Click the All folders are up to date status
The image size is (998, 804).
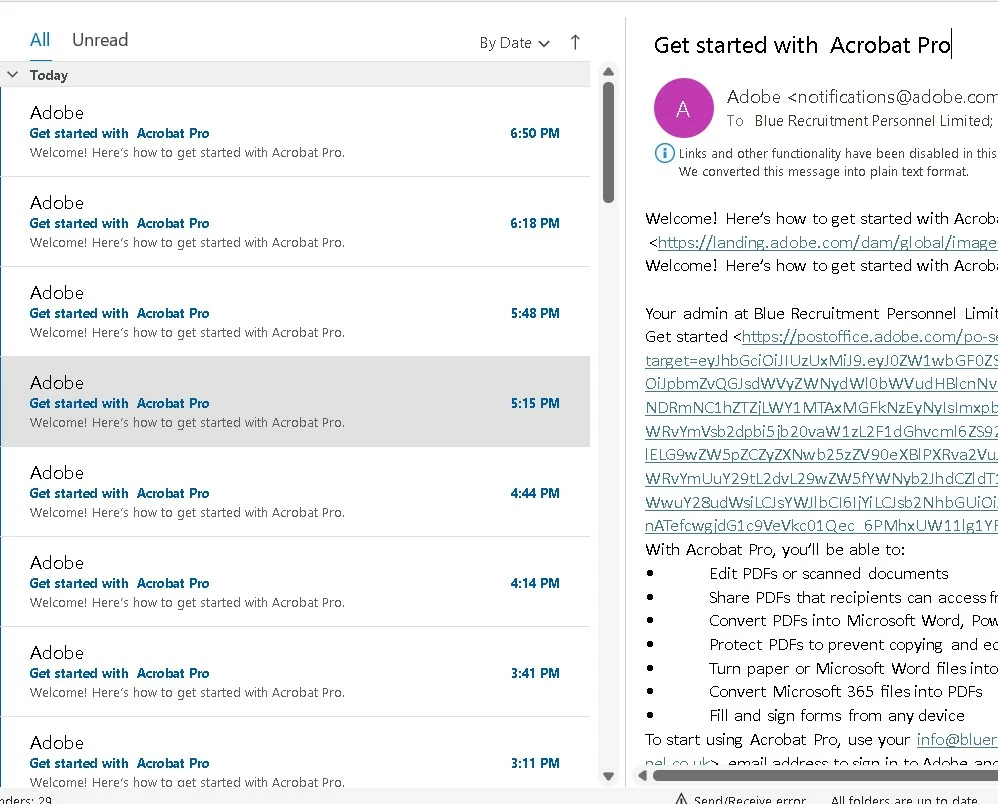pyautogui.click(x=904, y=800)
